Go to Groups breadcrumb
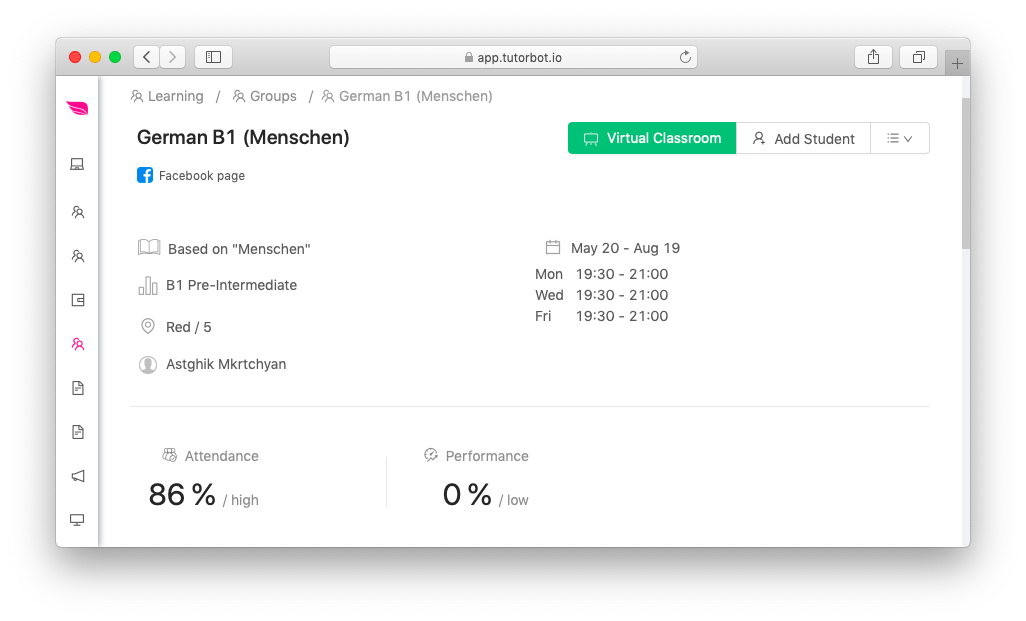Viewport: 1026px width, 621px height. pyautogui.click(x=264, y=96)
